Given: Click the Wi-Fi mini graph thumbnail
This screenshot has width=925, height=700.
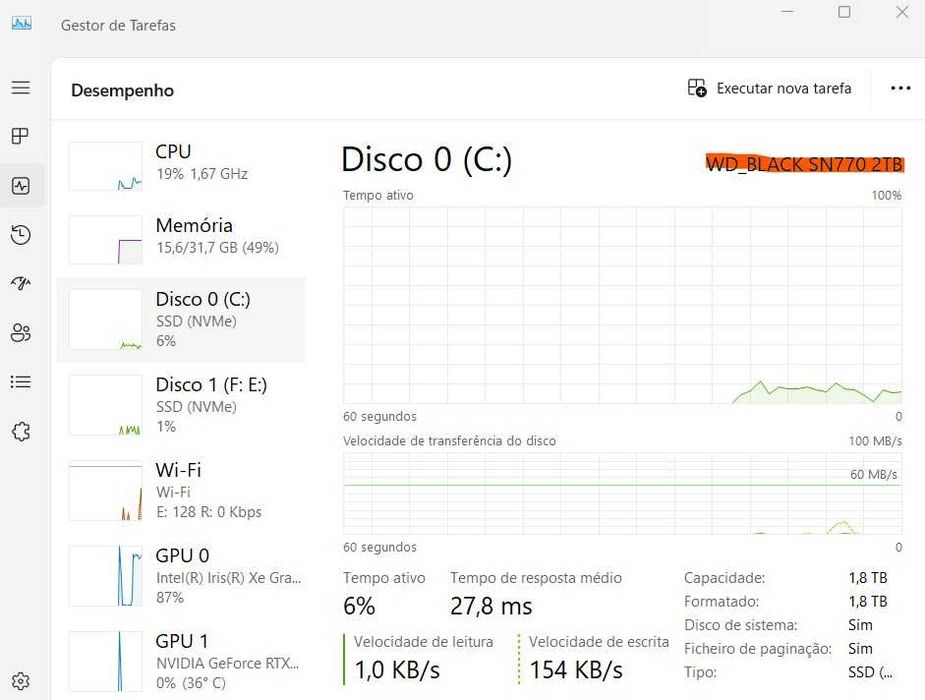Looking at the screenshot, I should pos(106,491).
